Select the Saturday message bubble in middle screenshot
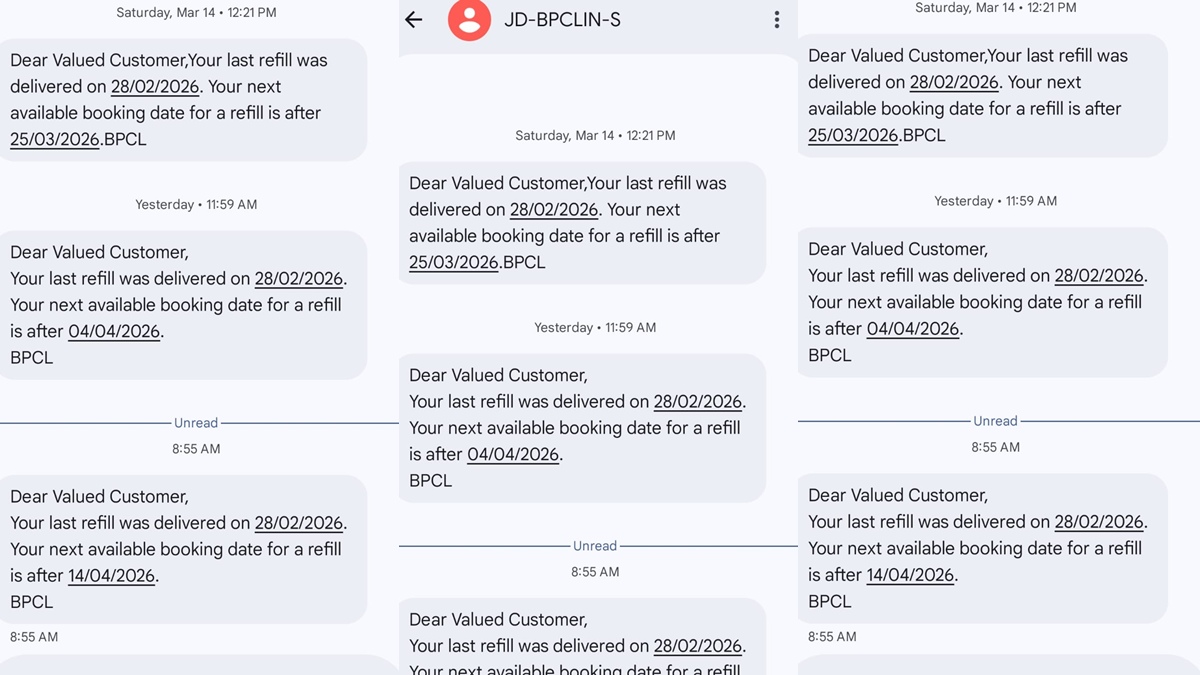Image resolution: width=1200 pixels, height=675 pixels. coord(582,223)
